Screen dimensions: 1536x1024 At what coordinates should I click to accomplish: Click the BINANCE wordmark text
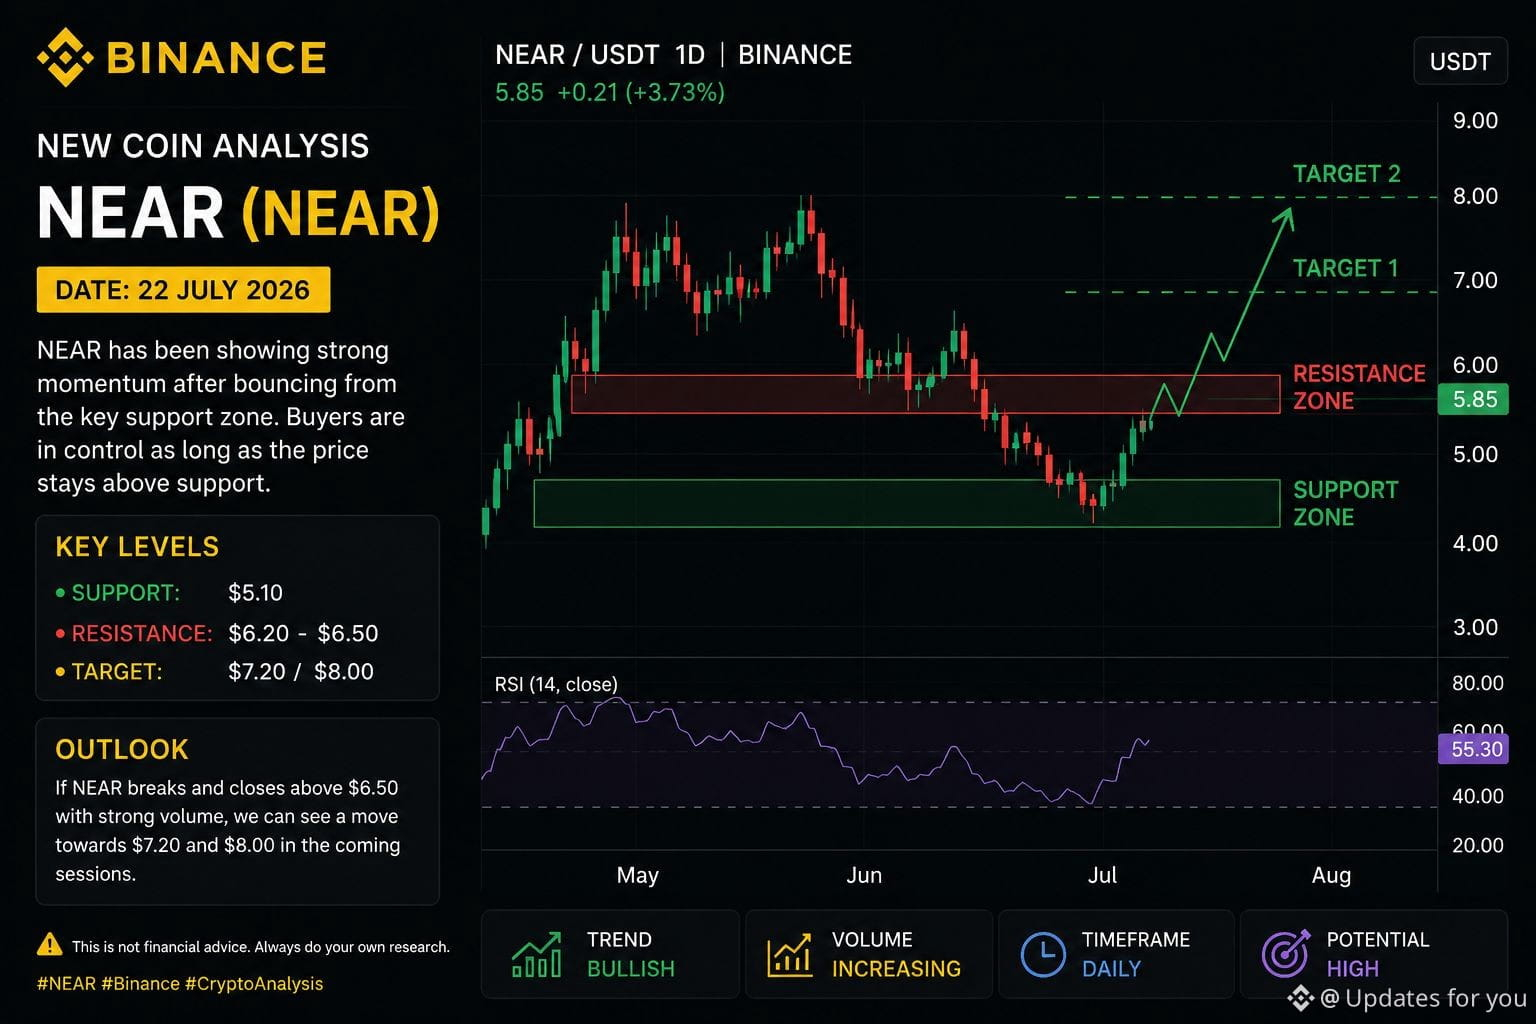coord(217,57)
